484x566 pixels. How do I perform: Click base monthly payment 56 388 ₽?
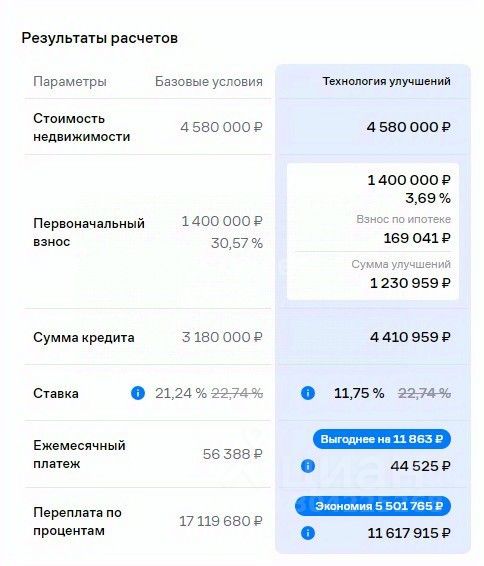232,454
